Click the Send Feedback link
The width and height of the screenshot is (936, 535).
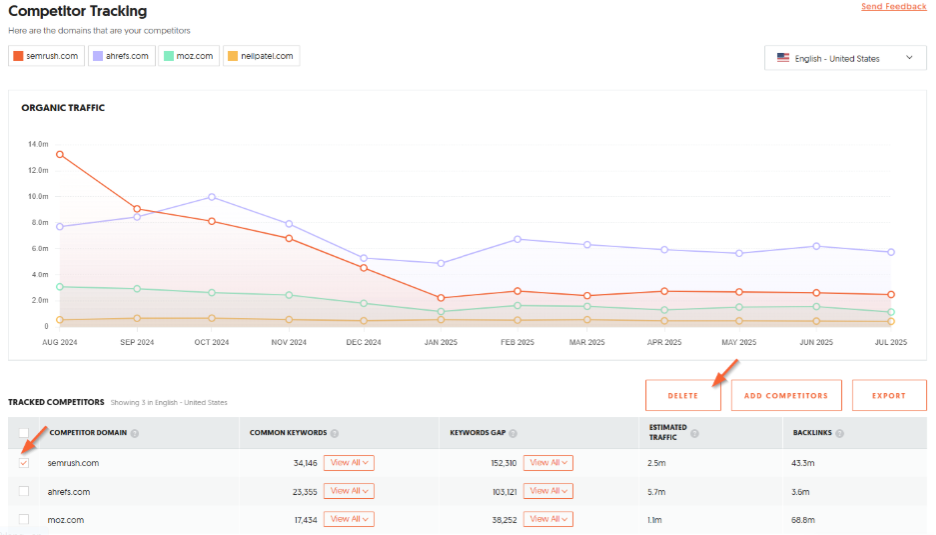(893, 7)
